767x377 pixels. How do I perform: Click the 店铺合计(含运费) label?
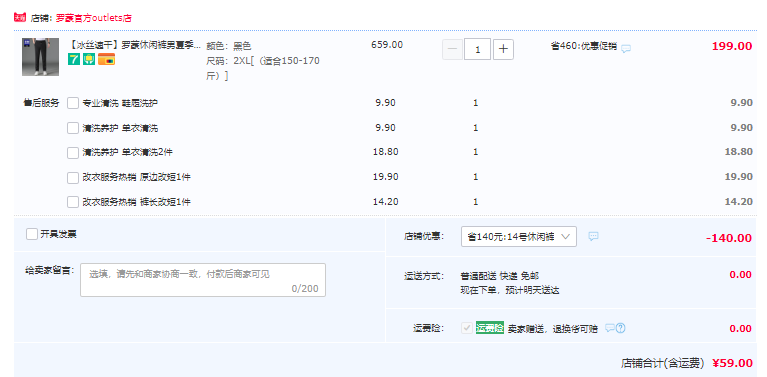[x=662, y=363]
